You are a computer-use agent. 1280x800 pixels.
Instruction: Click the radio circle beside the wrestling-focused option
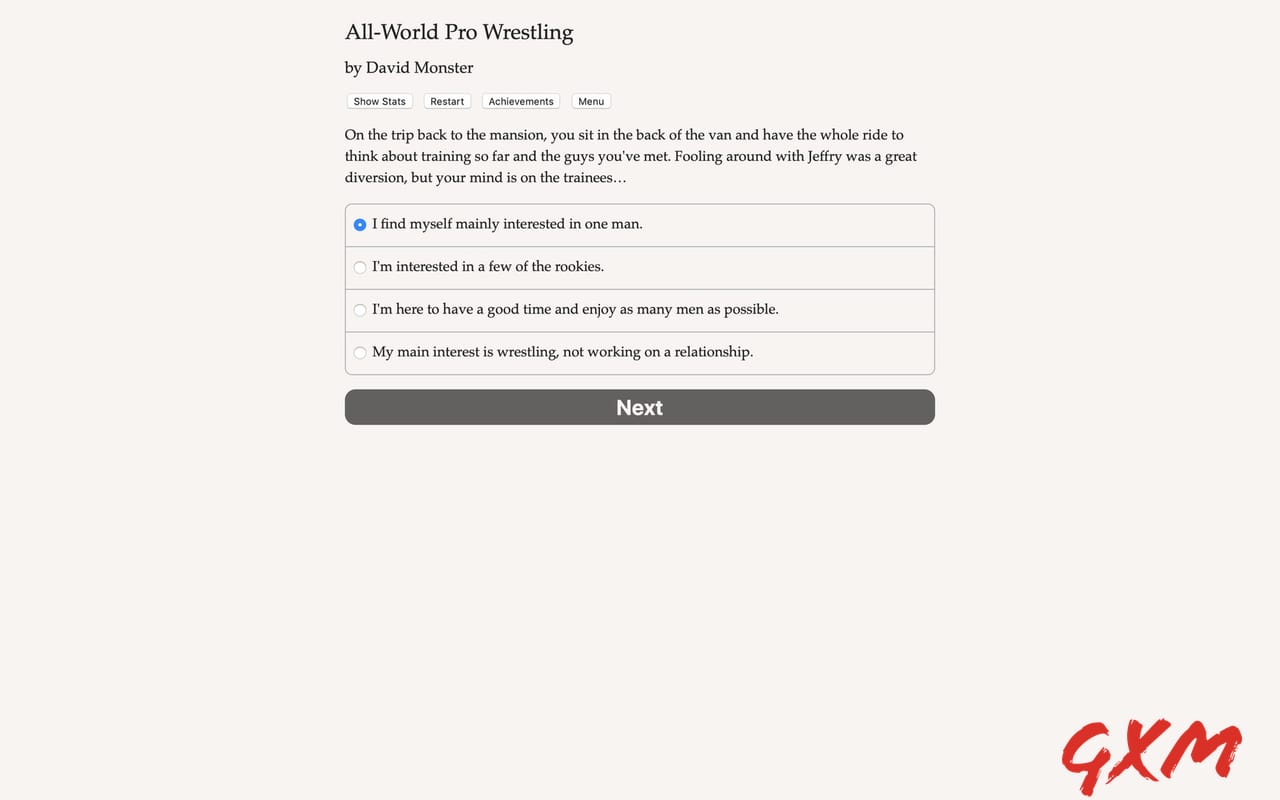(x=360, y=352)
